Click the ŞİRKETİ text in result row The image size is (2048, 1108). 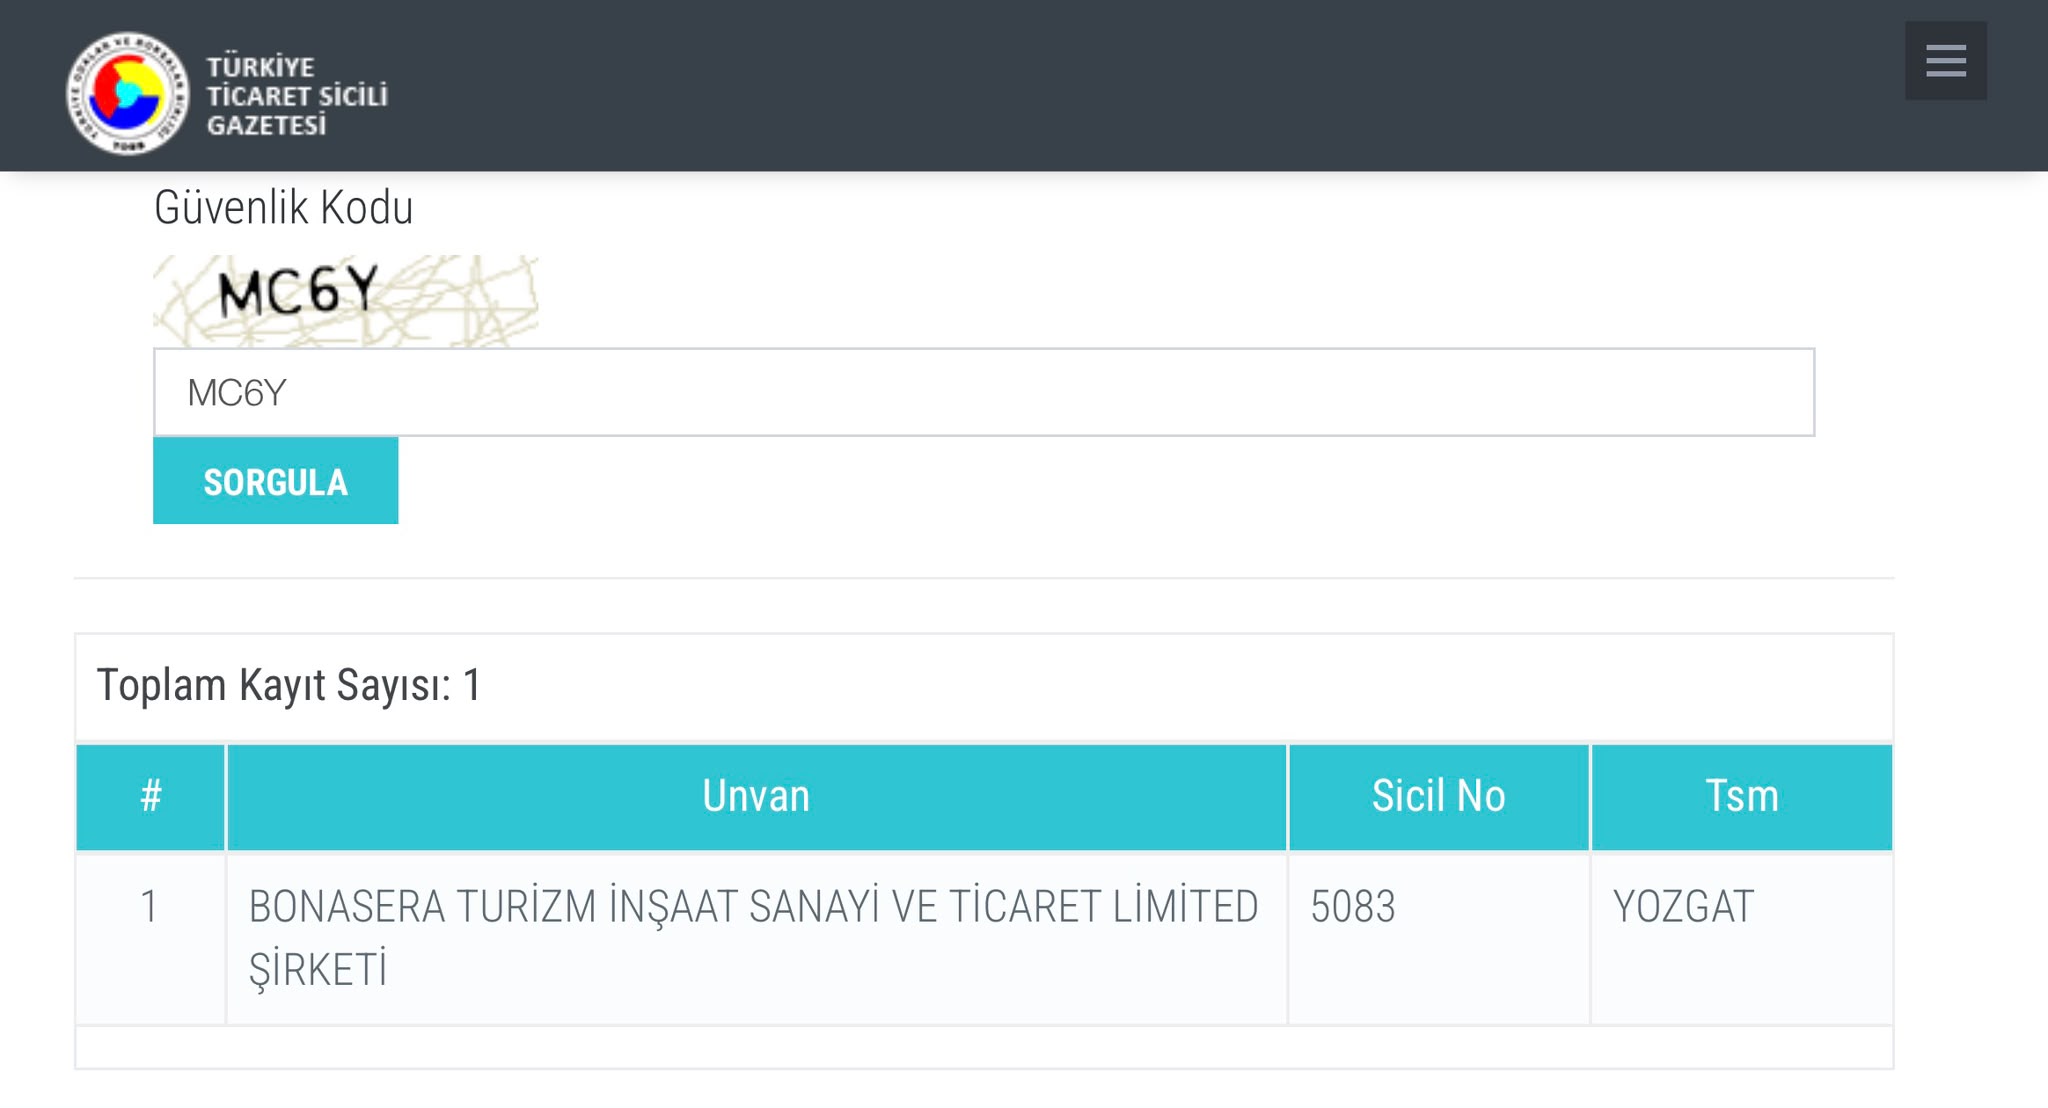[318, 970]
